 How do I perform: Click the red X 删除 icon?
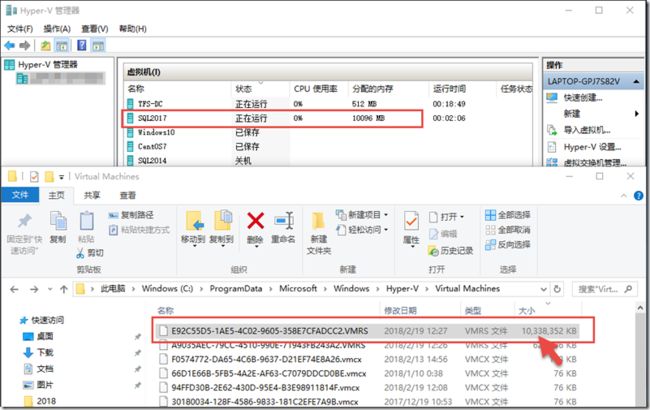coord(255,221)
